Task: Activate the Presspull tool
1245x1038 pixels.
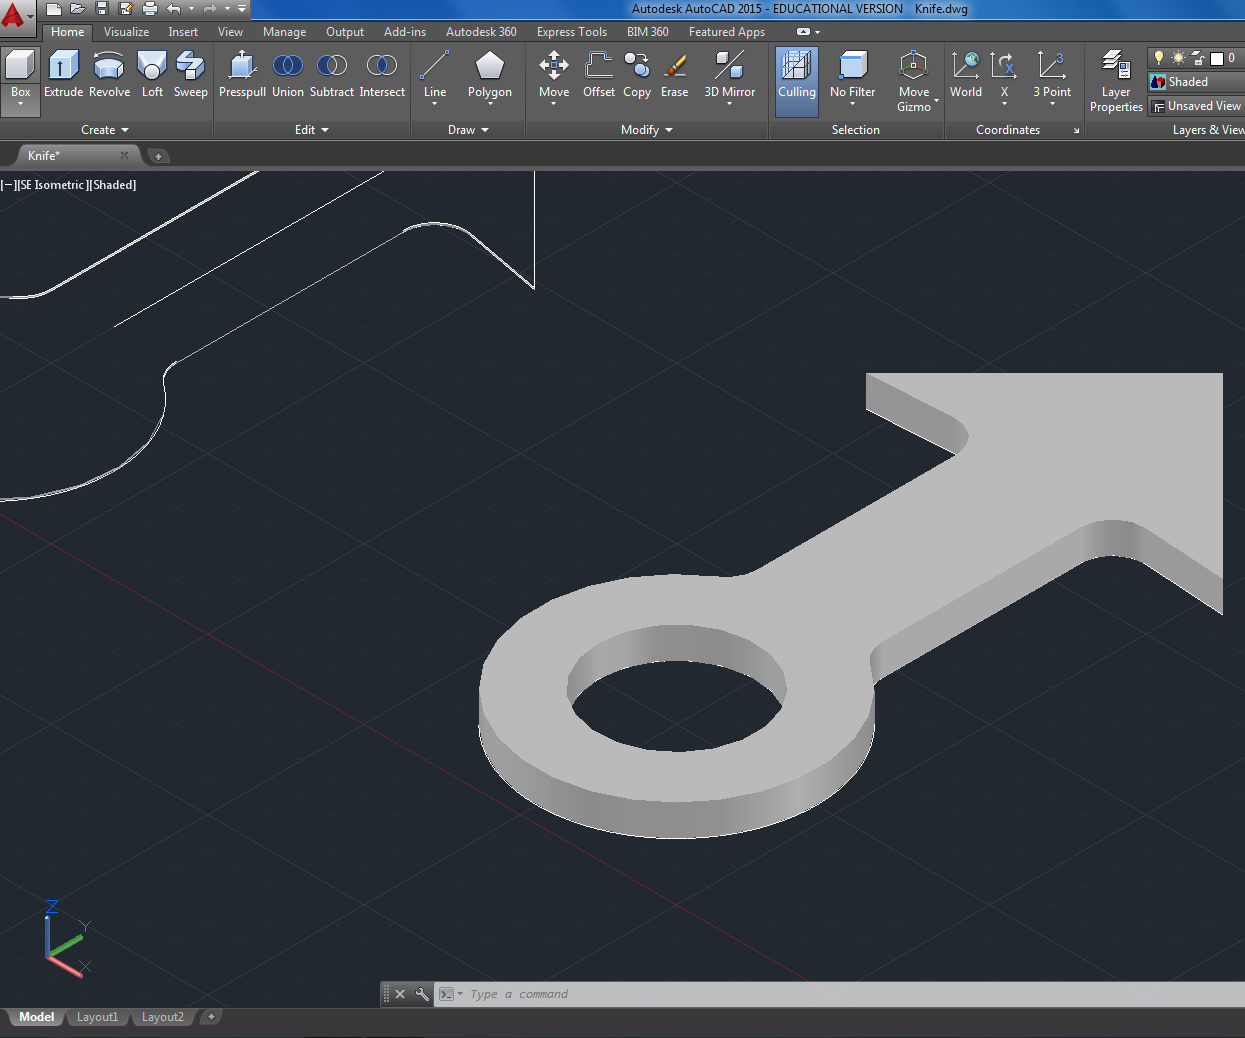Action: (242, 74)
